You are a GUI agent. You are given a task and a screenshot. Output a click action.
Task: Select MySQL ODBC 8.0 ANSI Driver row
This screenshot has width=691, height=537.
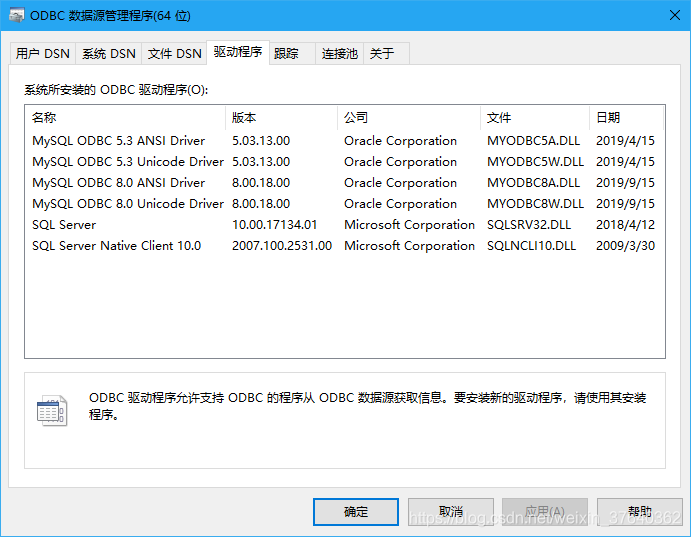345,183
